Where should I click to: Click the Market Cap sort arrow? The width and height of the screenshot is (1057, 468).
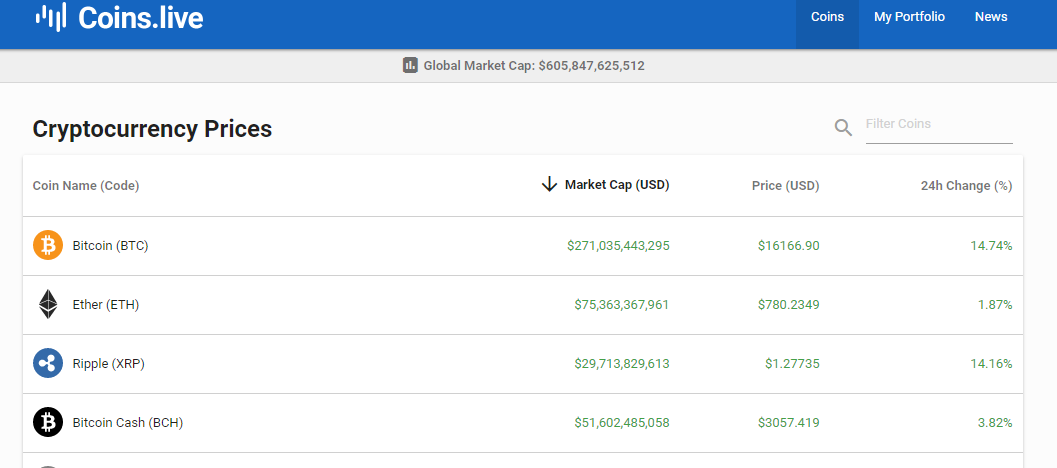(549, 184)
